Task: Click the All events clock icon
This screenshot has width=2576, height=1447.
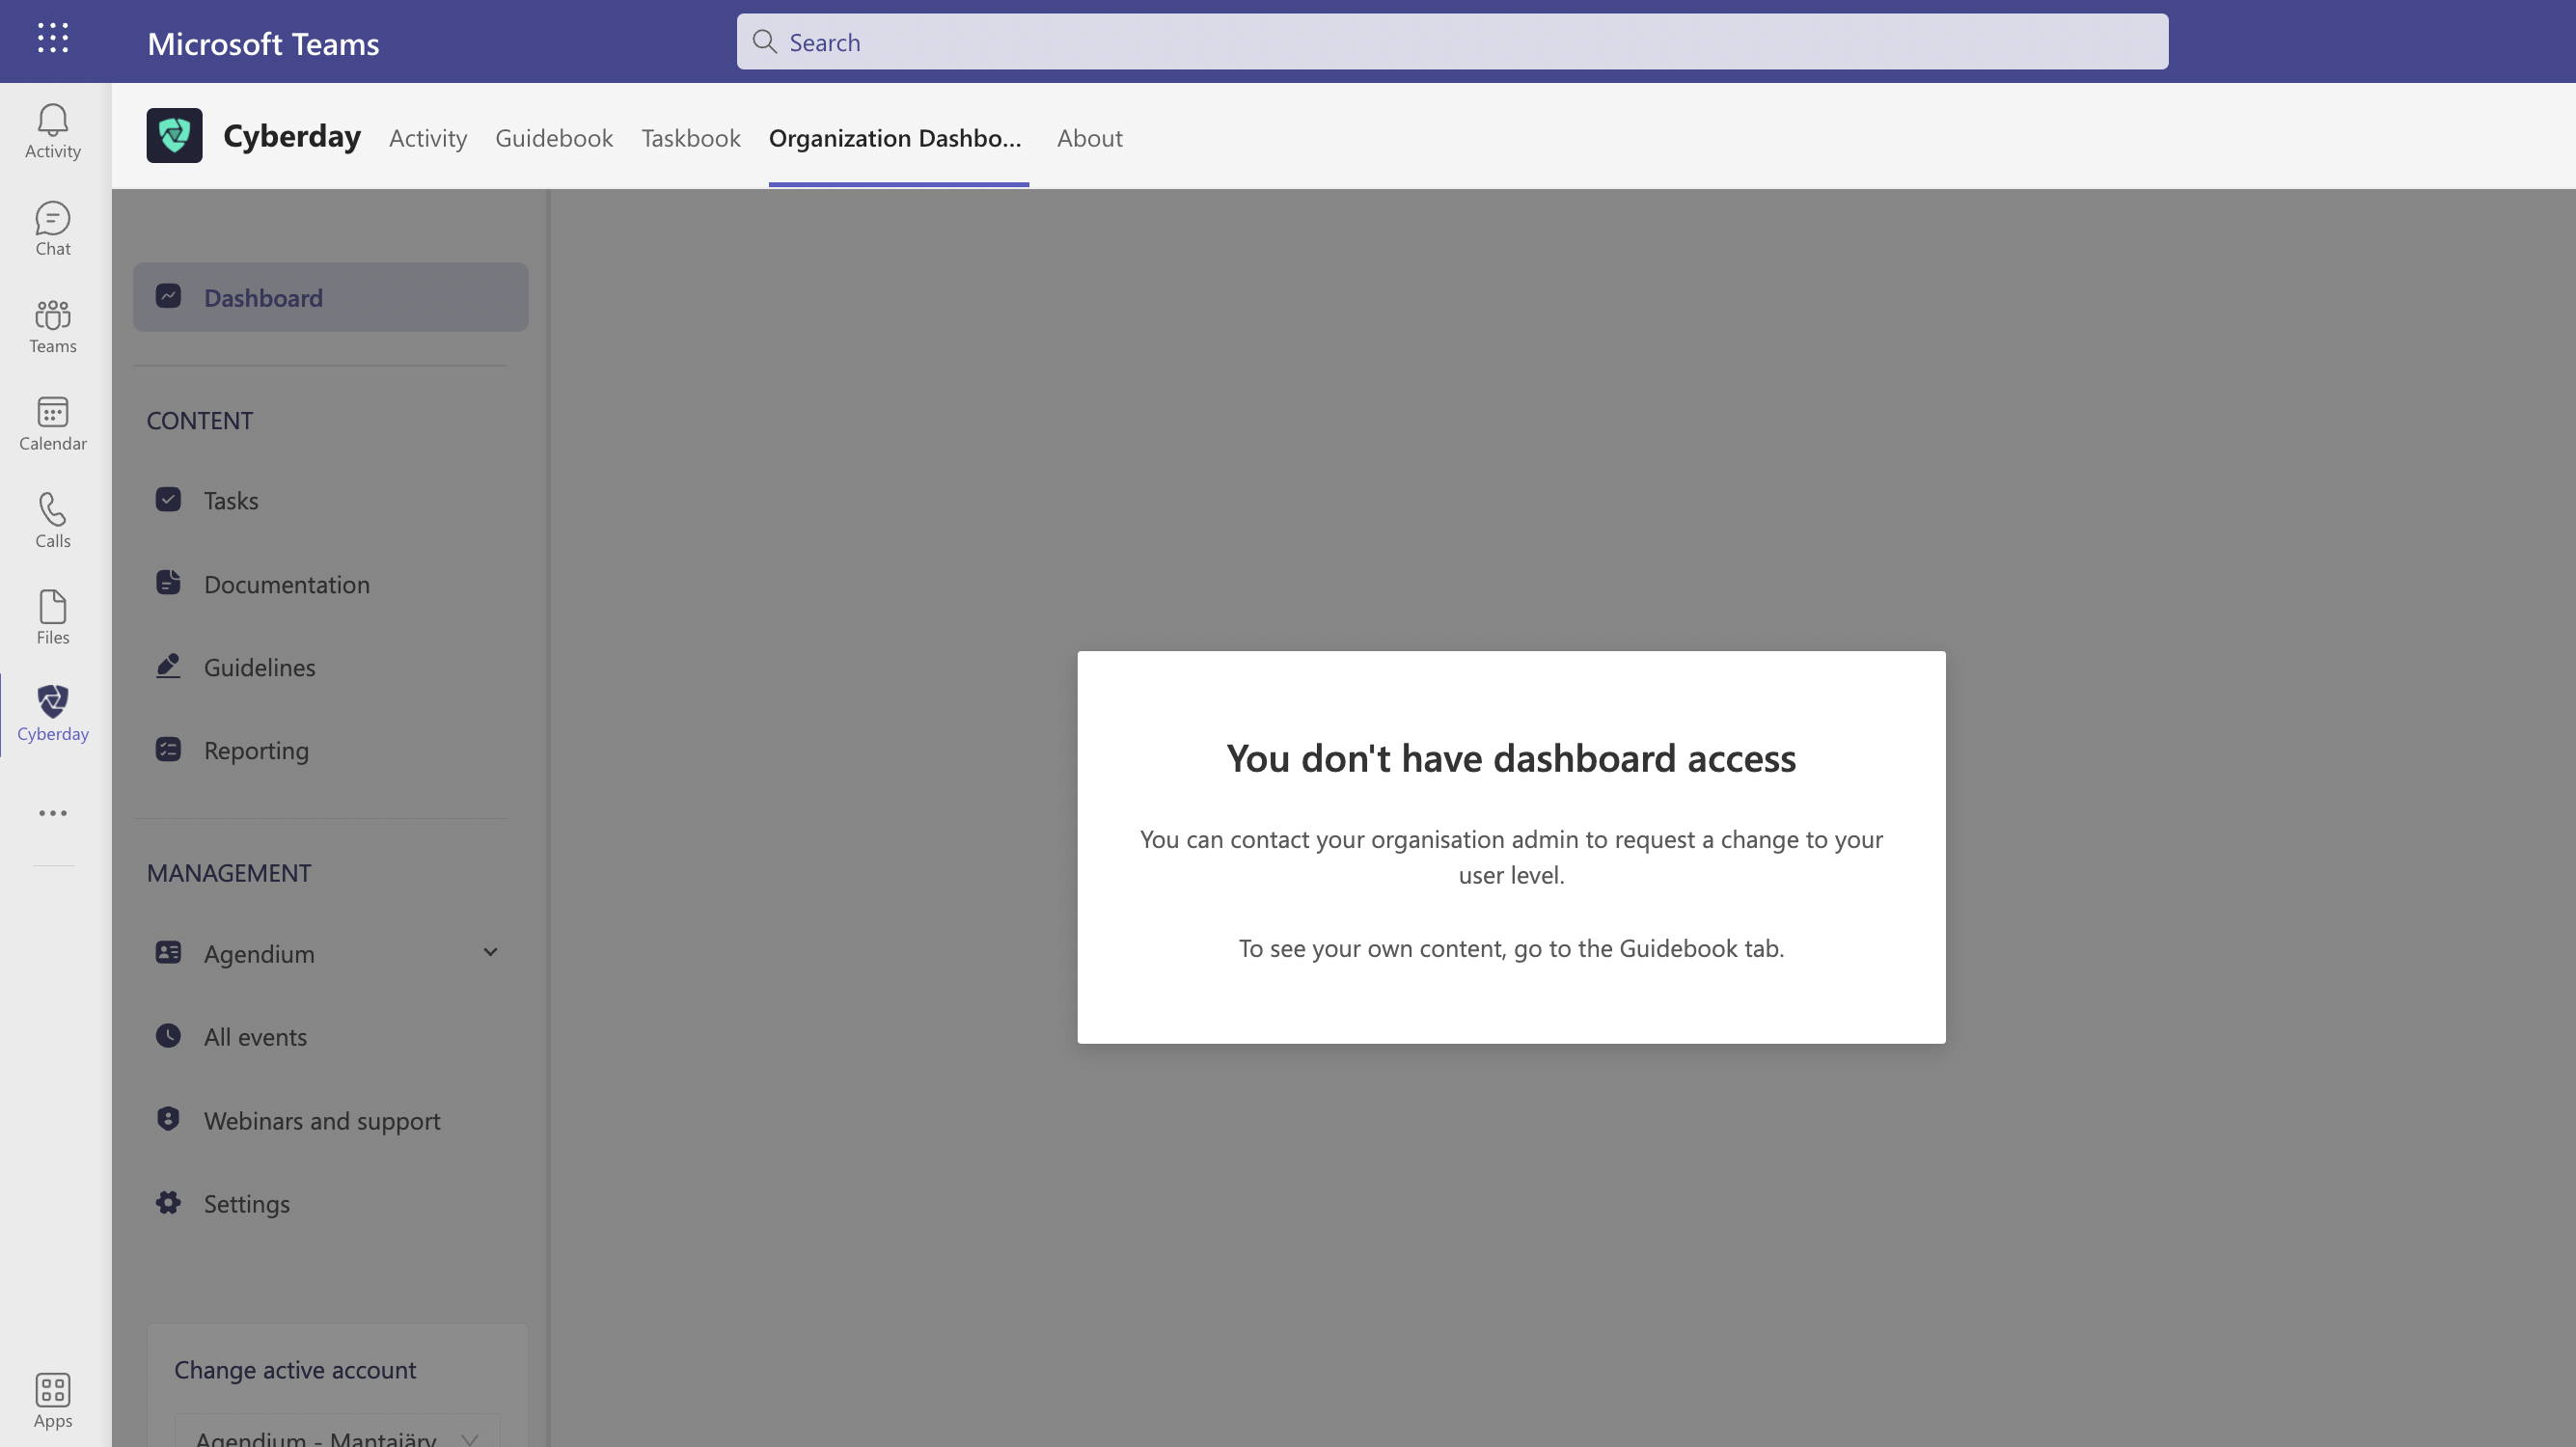Action: 168,1036
